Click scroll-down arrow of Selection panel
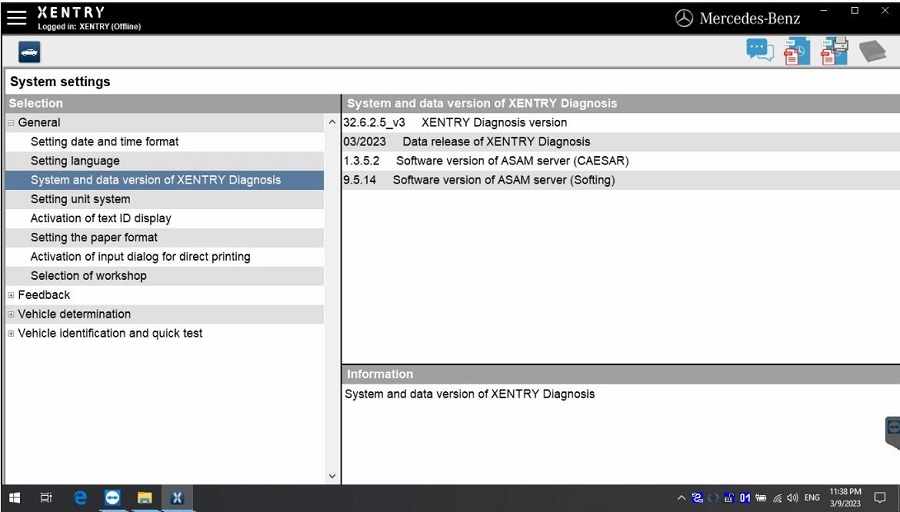This screenshot has width=900, height=512. [332, 476]
